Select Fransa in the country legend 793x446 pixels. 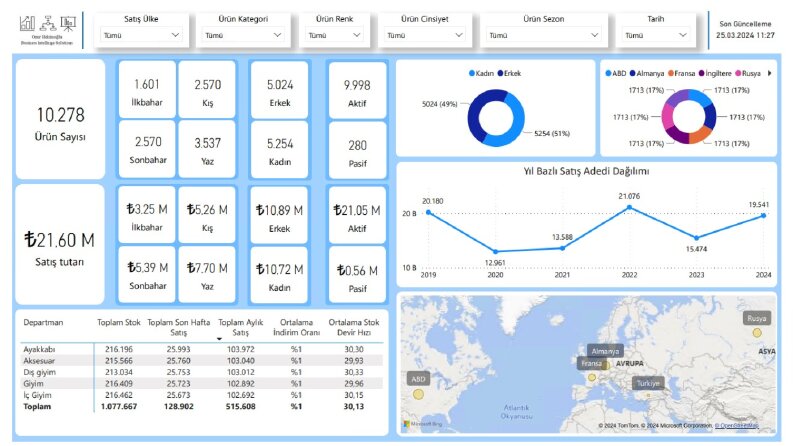click(681, 73)
